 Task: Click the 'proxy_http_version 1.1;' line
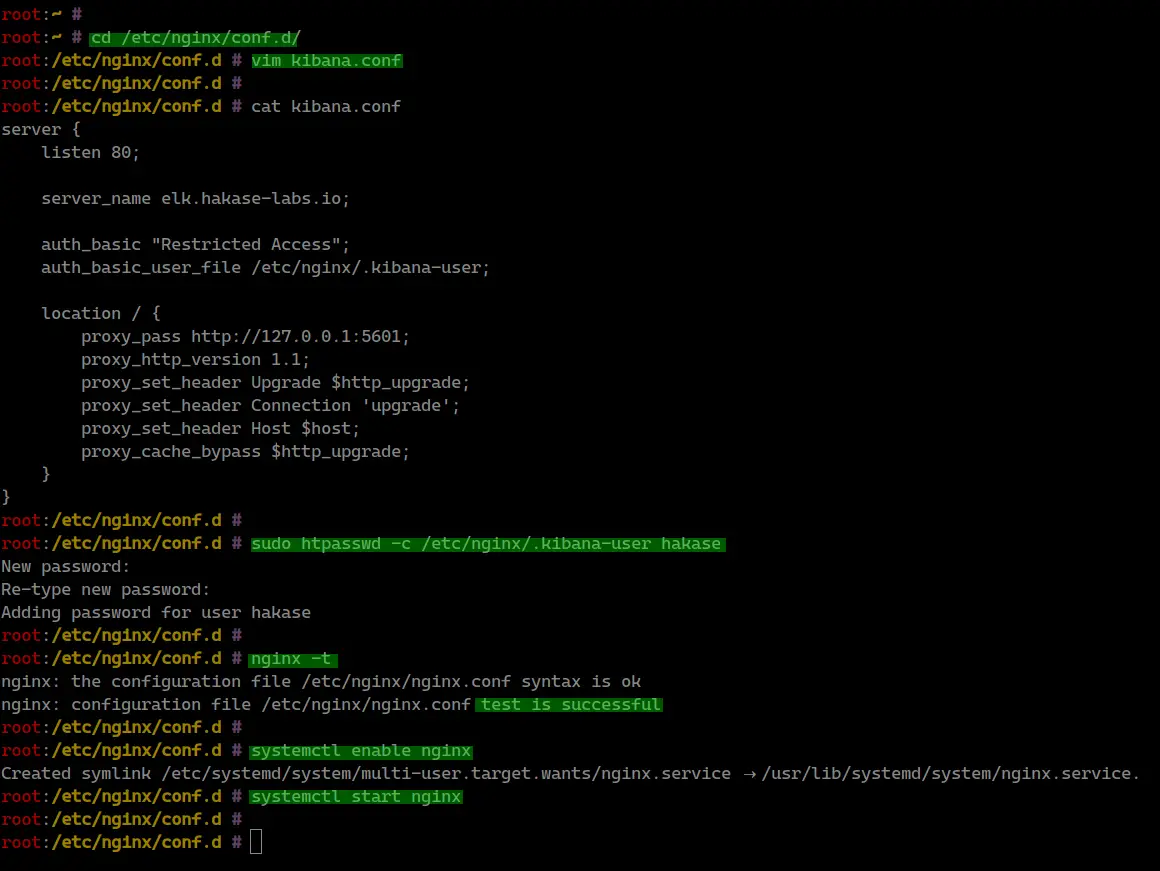pos(195,360)
